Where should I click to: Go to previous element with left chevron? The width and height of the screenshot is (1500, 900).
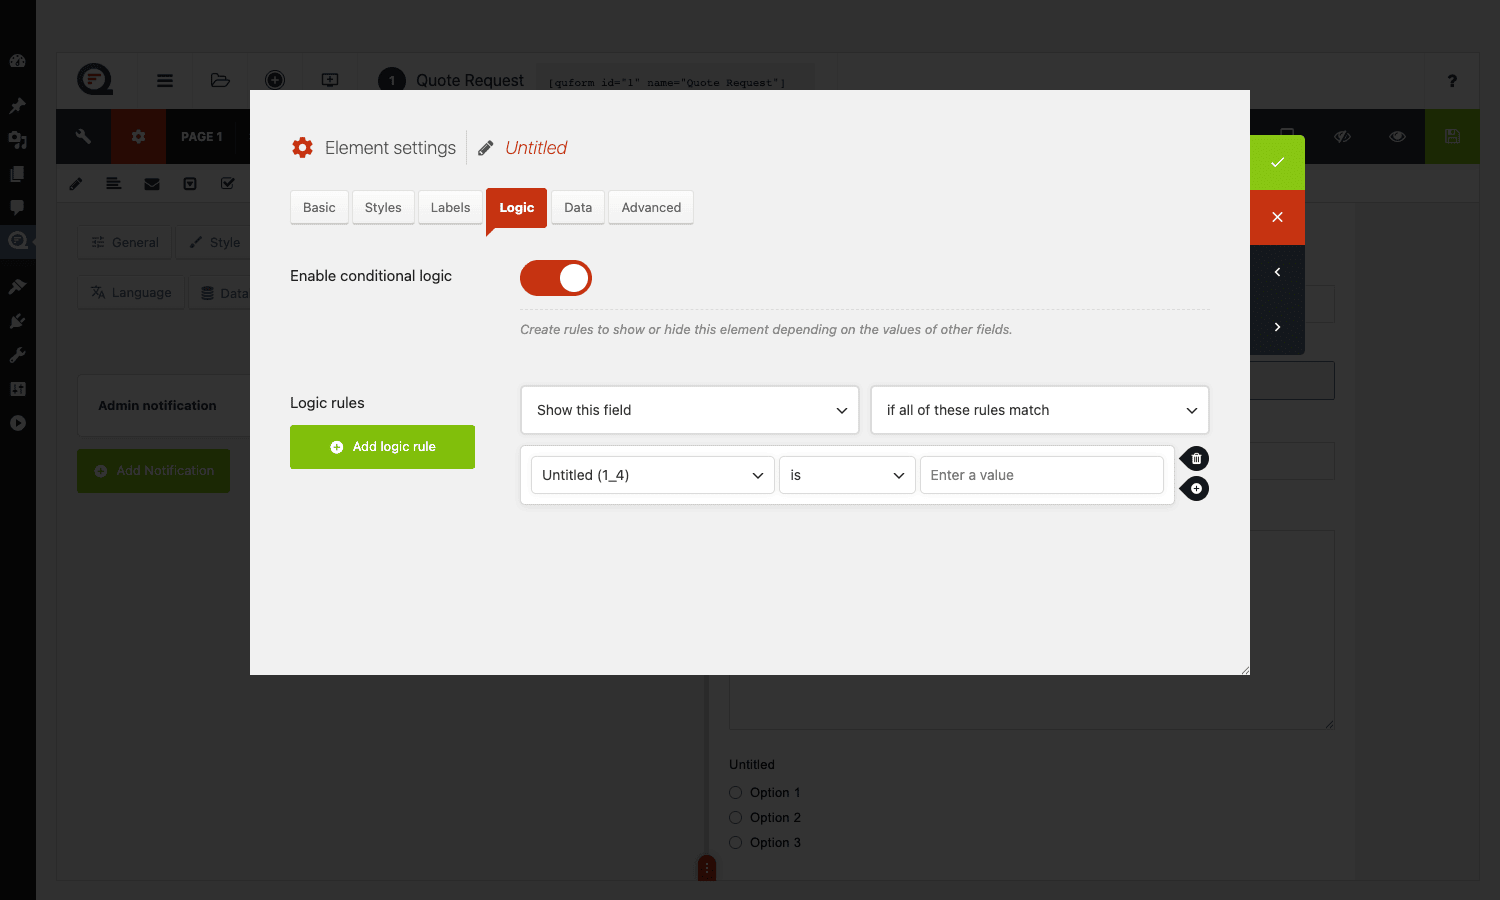[x=1277, y=272]
